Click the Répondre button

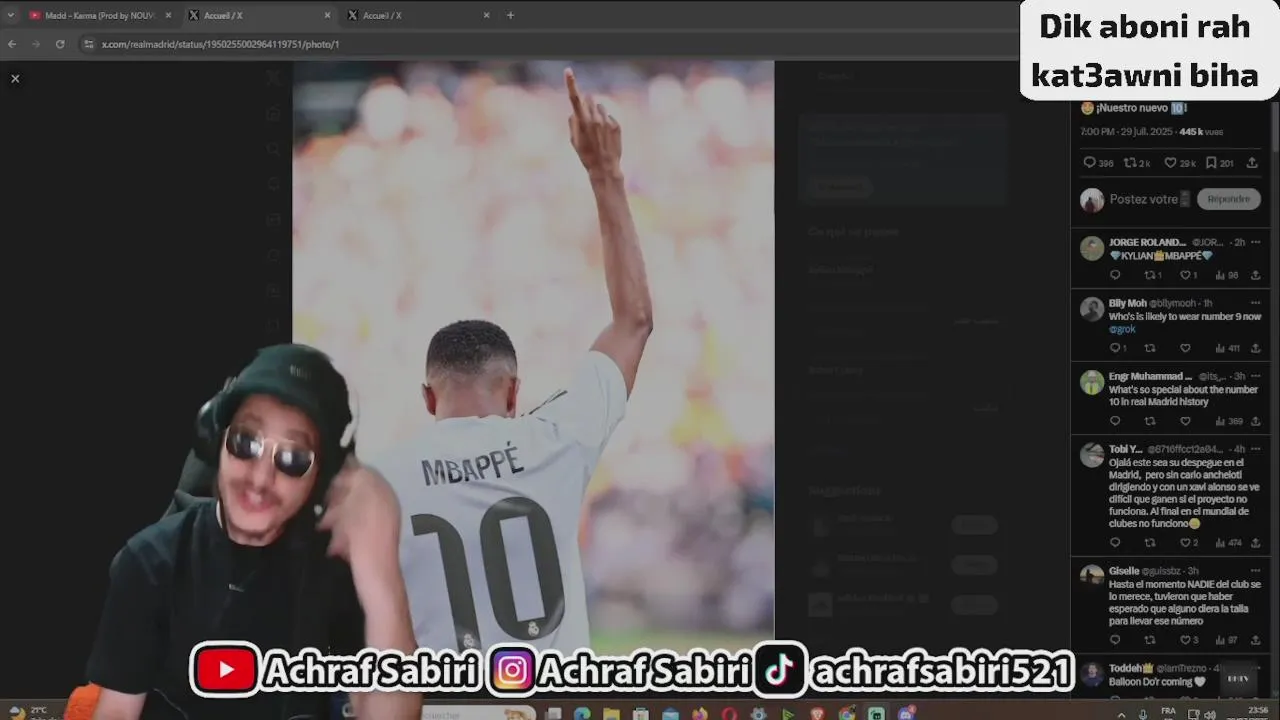point(1228,199)
